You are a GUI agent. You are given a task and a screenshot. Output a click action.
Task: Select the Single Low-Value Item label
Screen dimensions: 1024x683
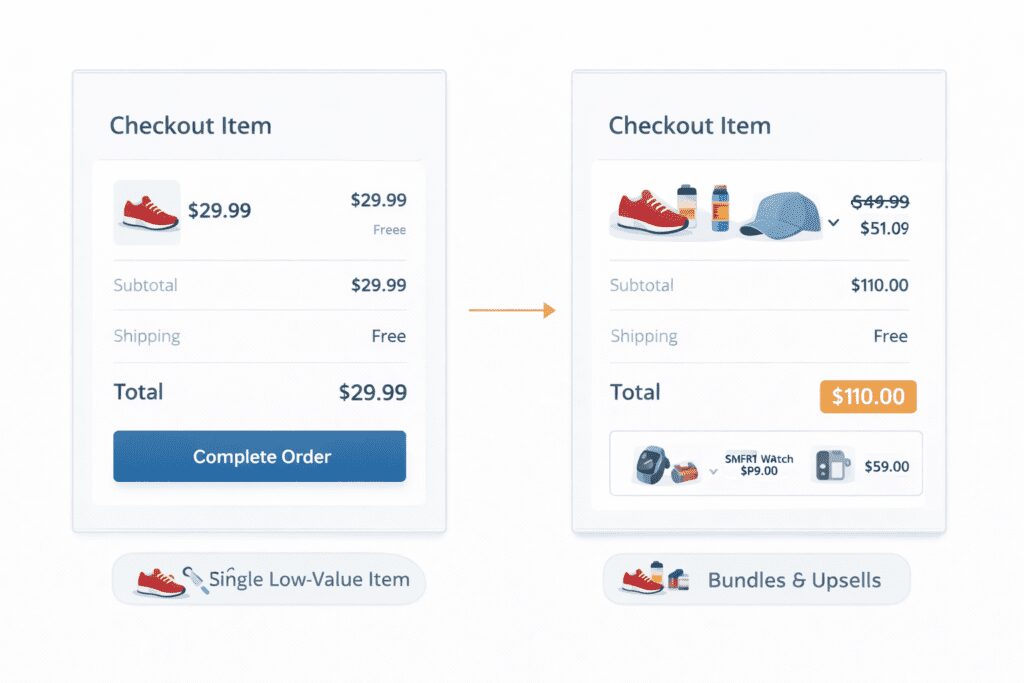[309, 579]
